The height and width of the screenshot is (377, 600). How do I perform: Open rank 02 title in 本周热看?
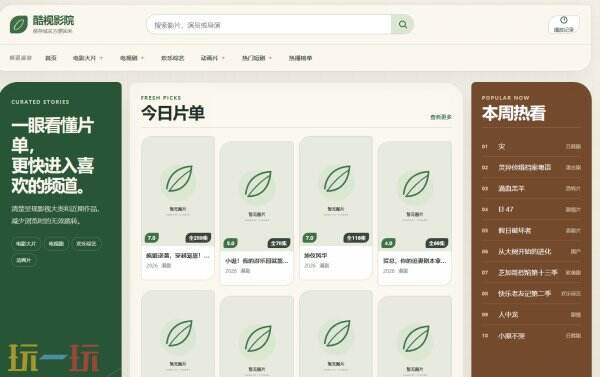pos(524,168)
